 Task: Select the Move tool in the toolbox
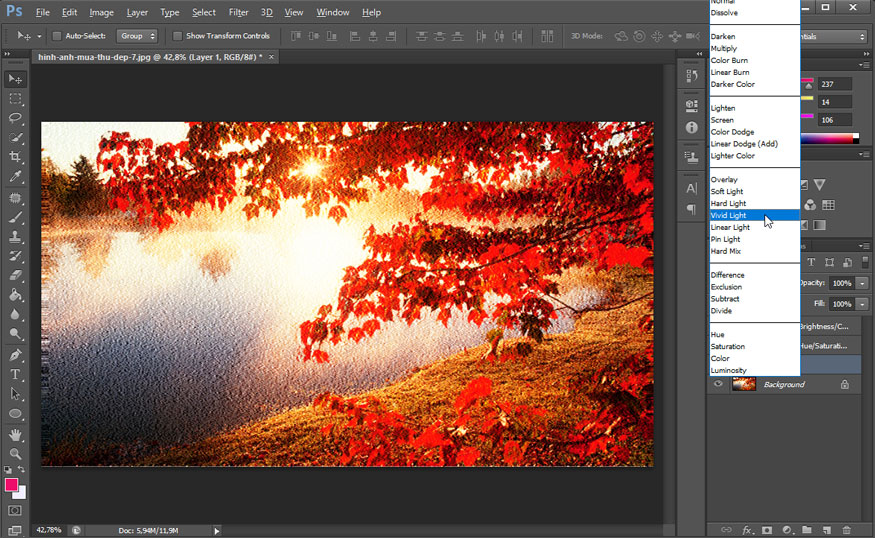click(x=15, y=79)
